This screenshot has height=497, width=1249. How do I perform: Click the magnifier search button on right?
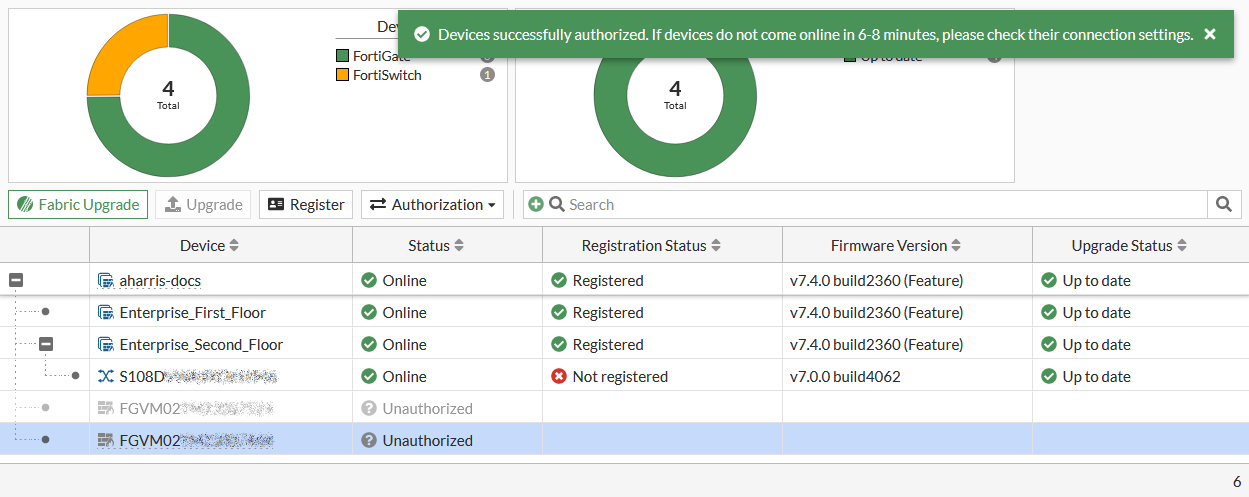tap(1223, 204)
